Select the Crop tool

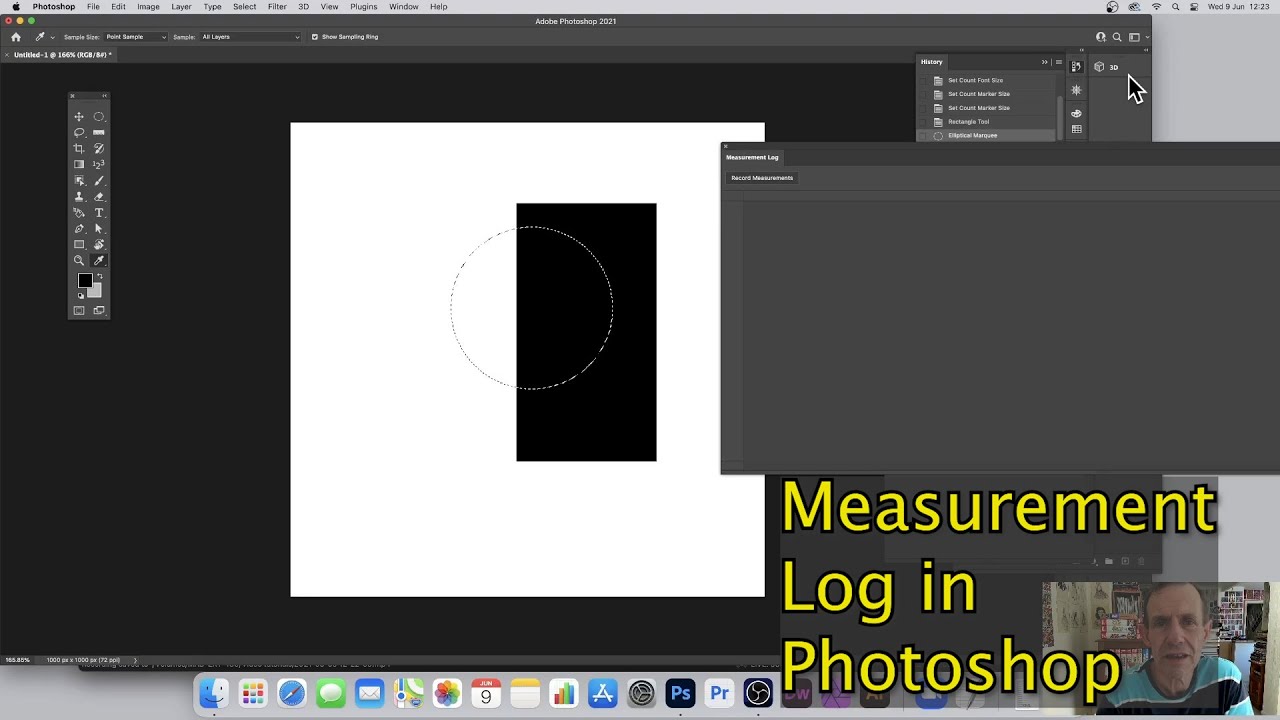point(79,149)
